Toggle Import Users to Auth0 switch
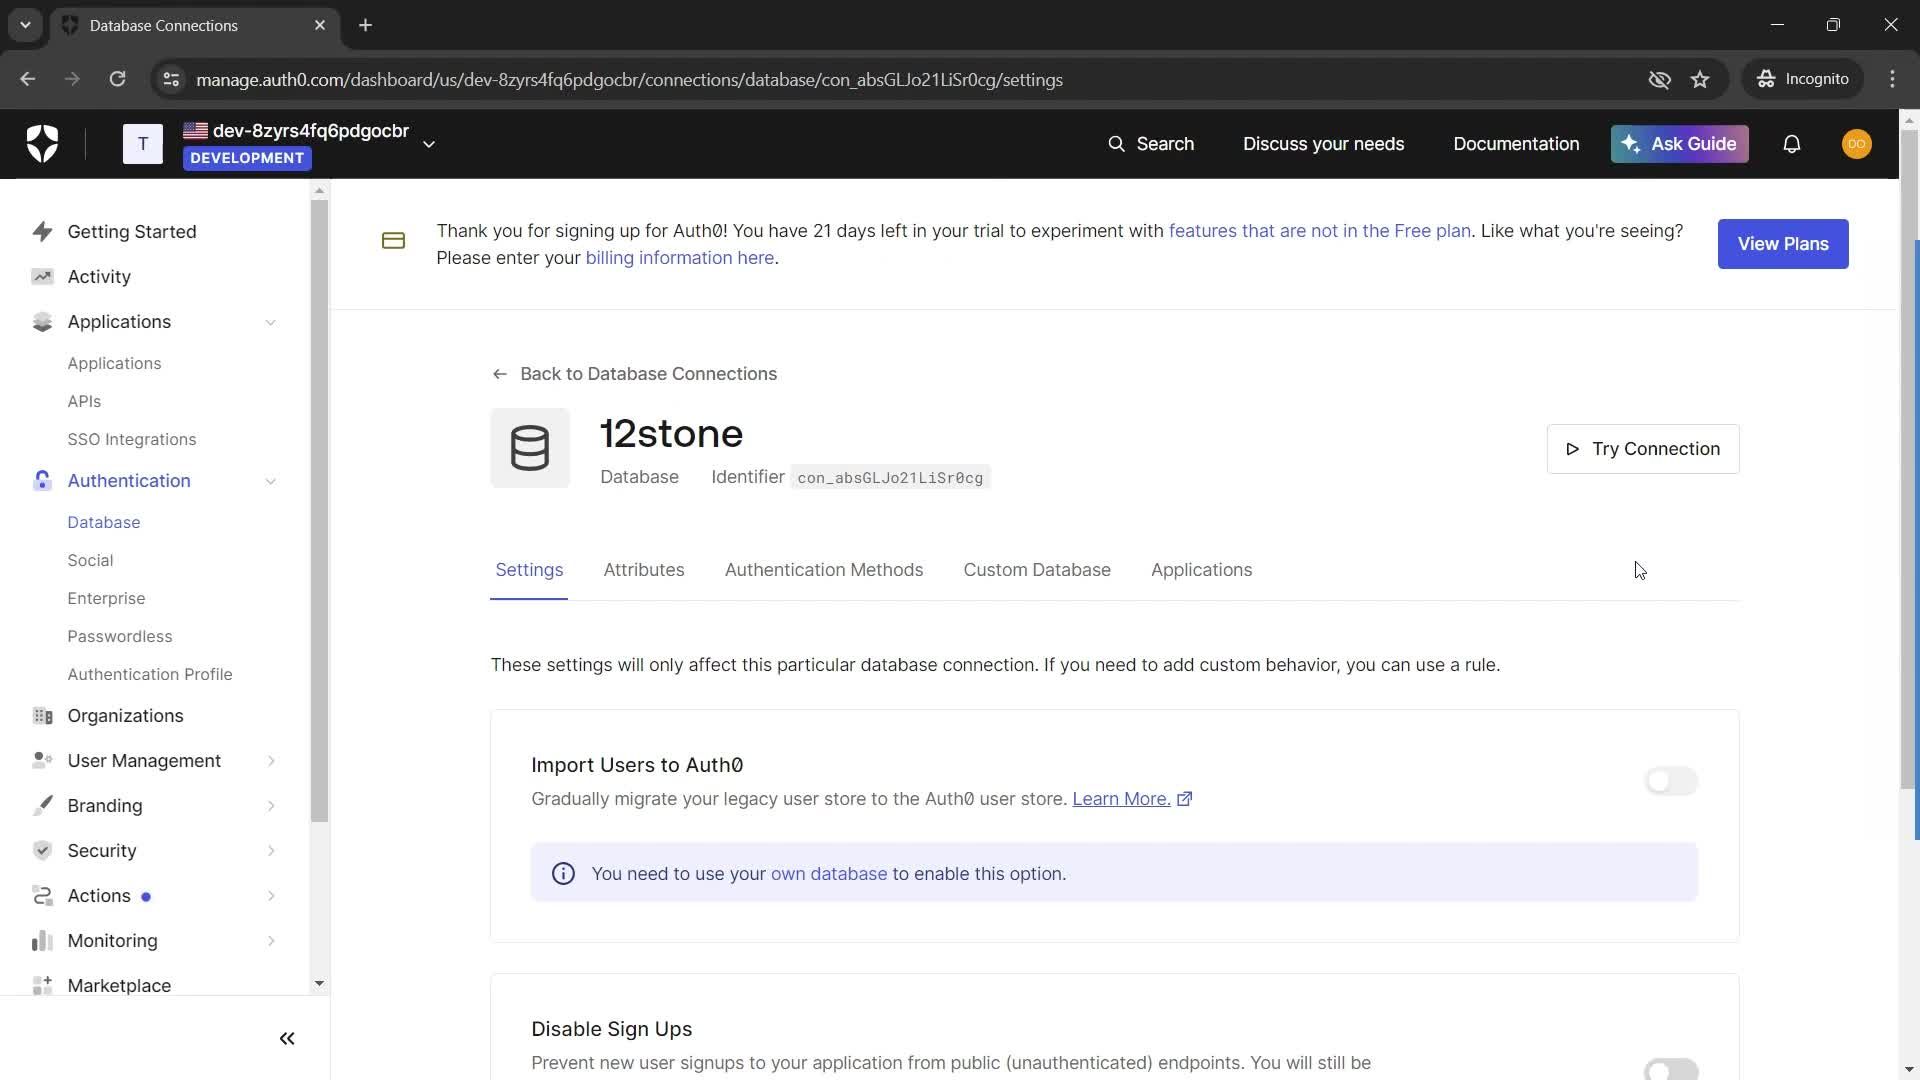 point(1671,781)
